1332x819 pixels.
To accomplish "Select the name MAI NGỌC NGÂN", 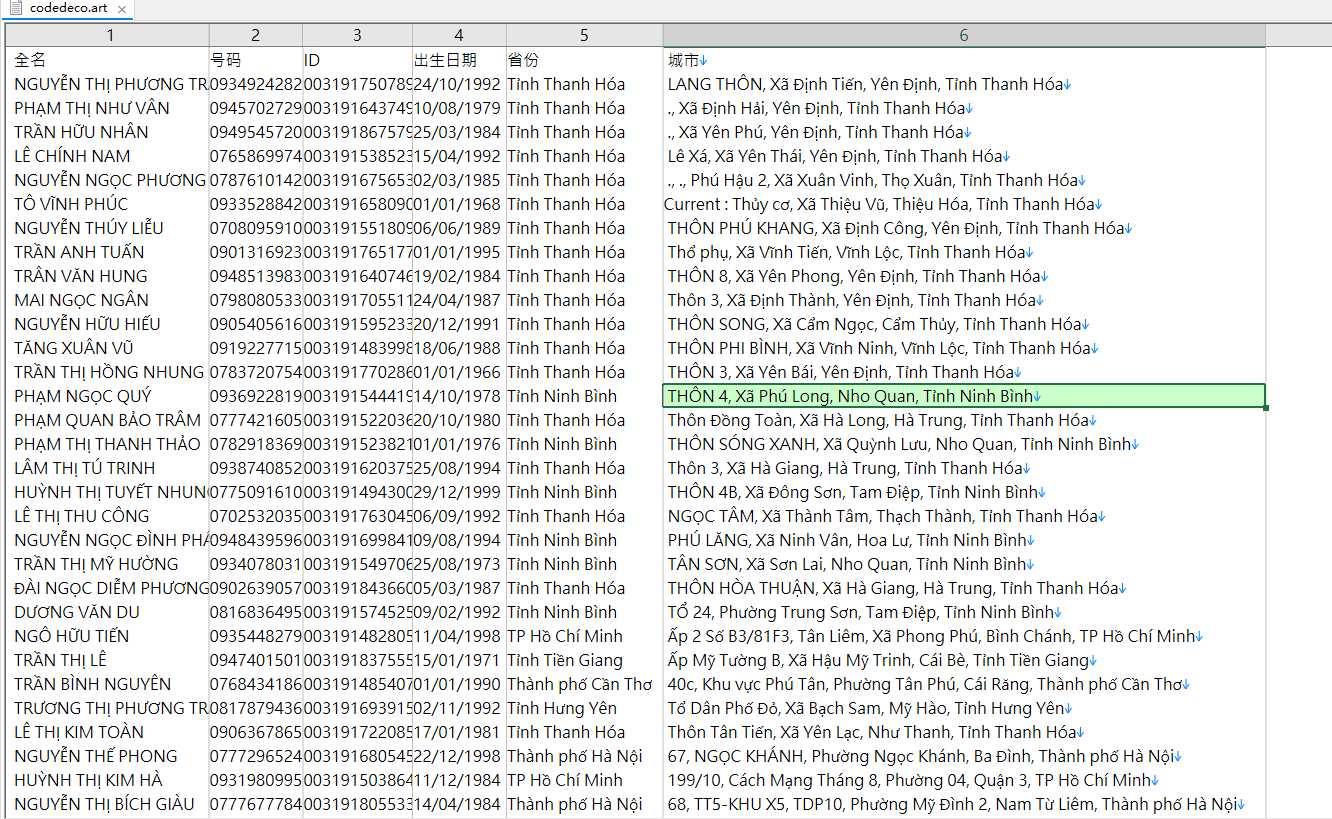I will point(81,300).
